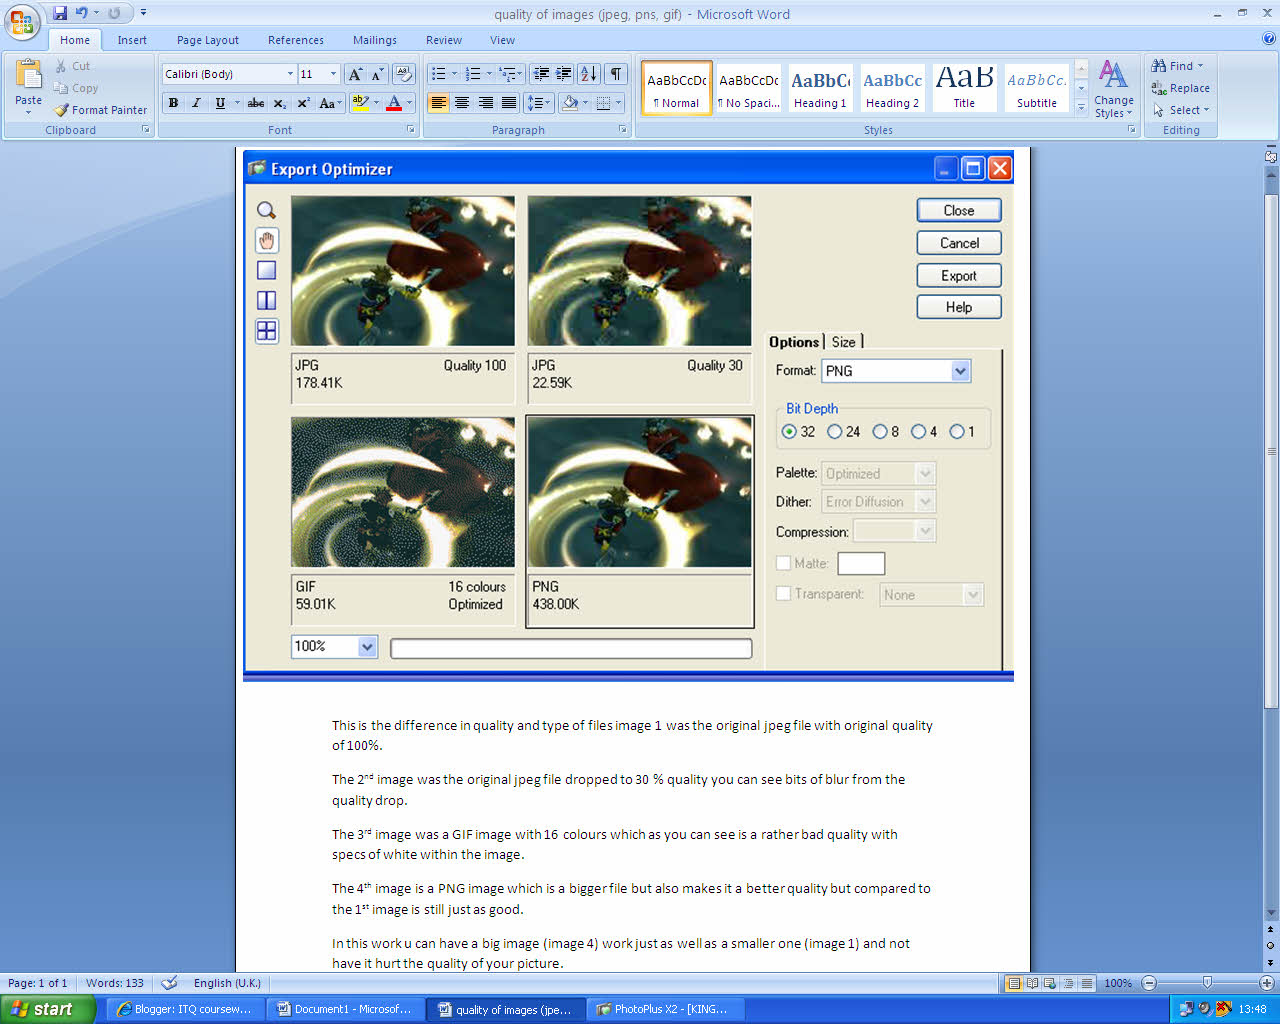The image size is (1280, 1024).
Task: Select the hand Pan tool
Action: [266, 240]
